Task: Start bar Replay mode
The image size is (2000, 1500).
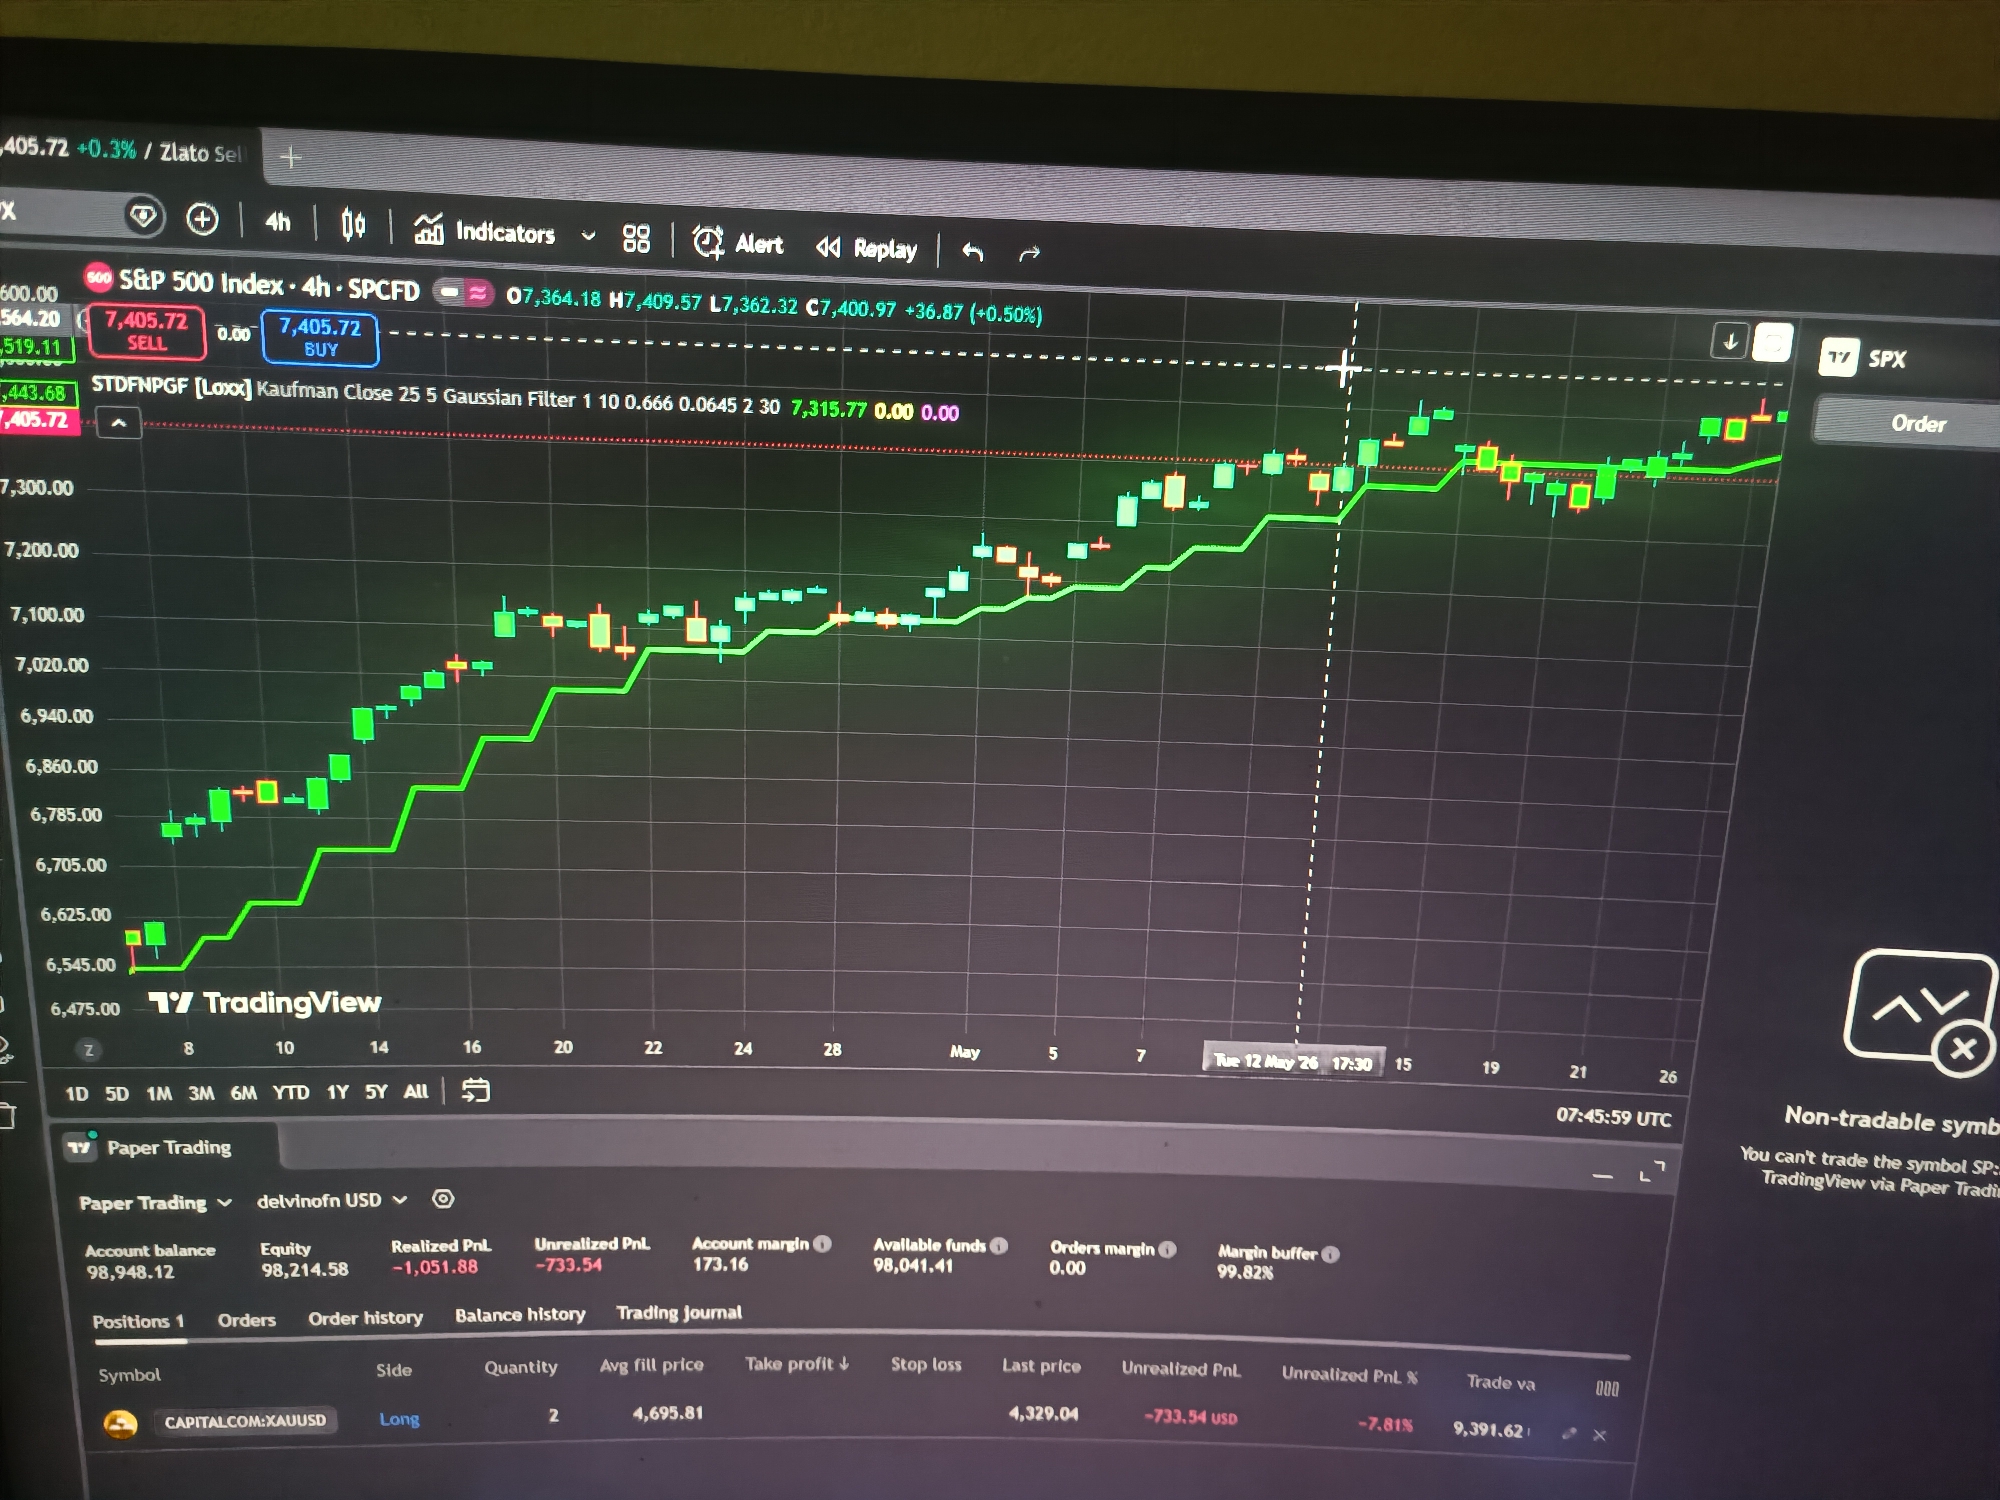Action: click(866, 248)
